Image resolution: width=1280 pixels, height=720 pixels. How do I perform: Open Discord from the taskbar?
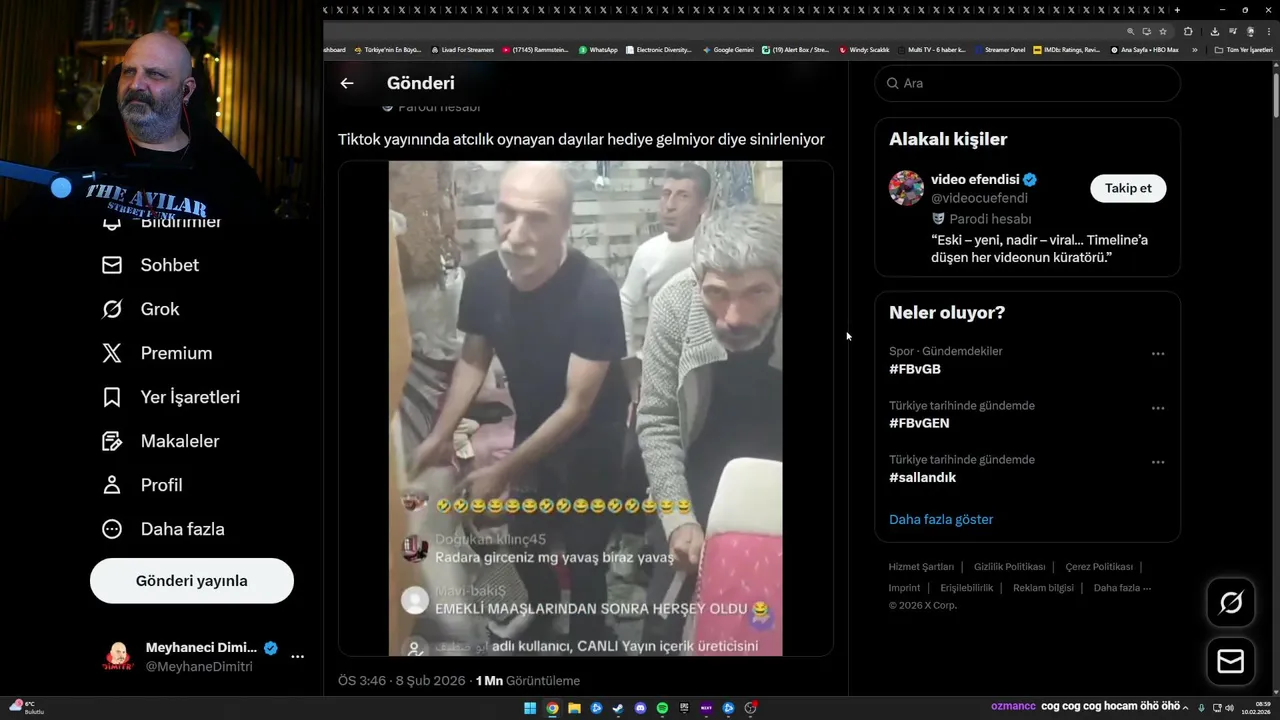tap(640, 708)
